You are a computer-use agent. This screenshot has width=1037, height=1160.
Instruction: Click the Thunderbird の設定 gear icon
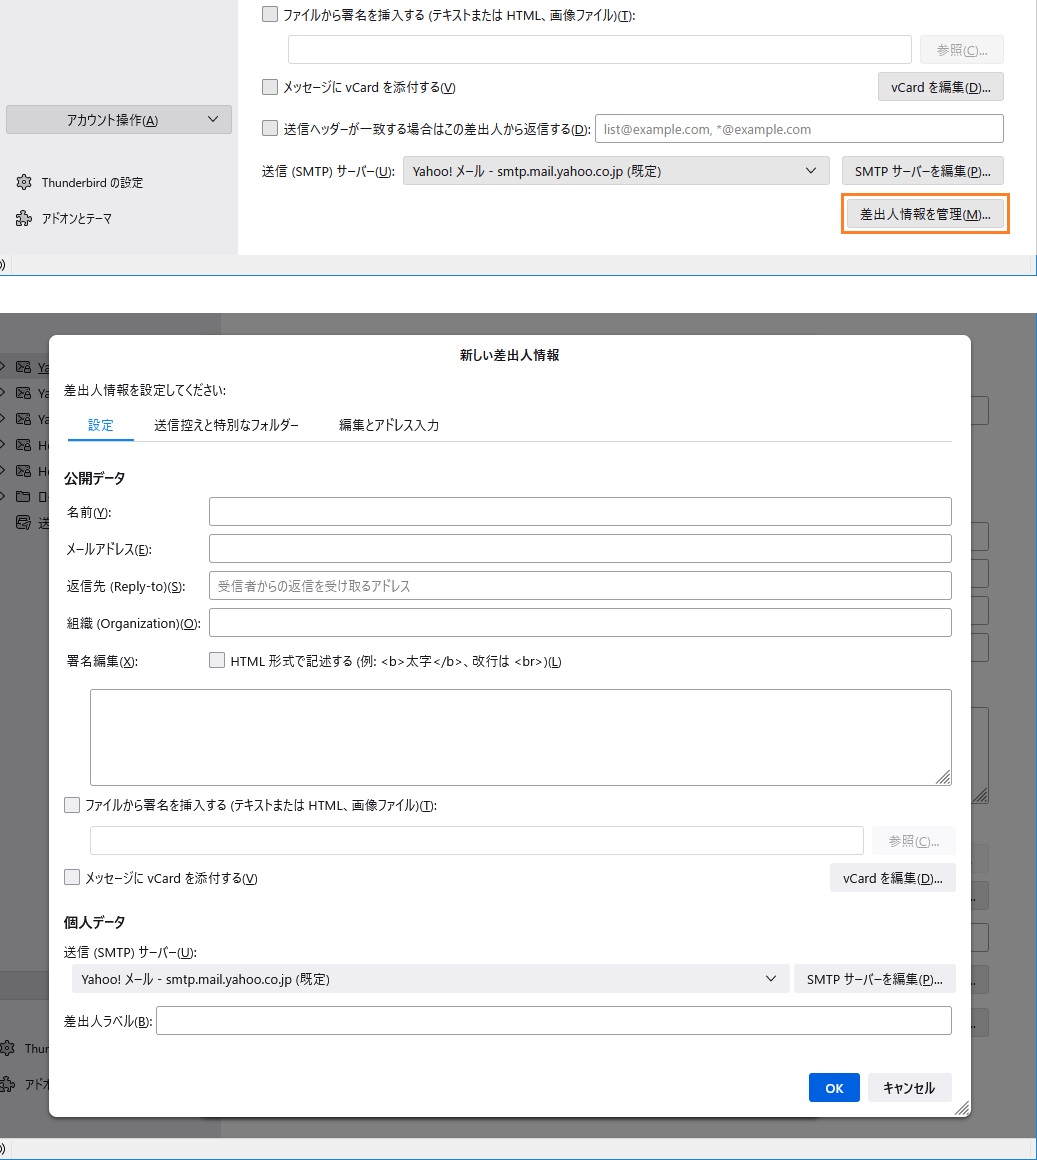tap(24, 182)
